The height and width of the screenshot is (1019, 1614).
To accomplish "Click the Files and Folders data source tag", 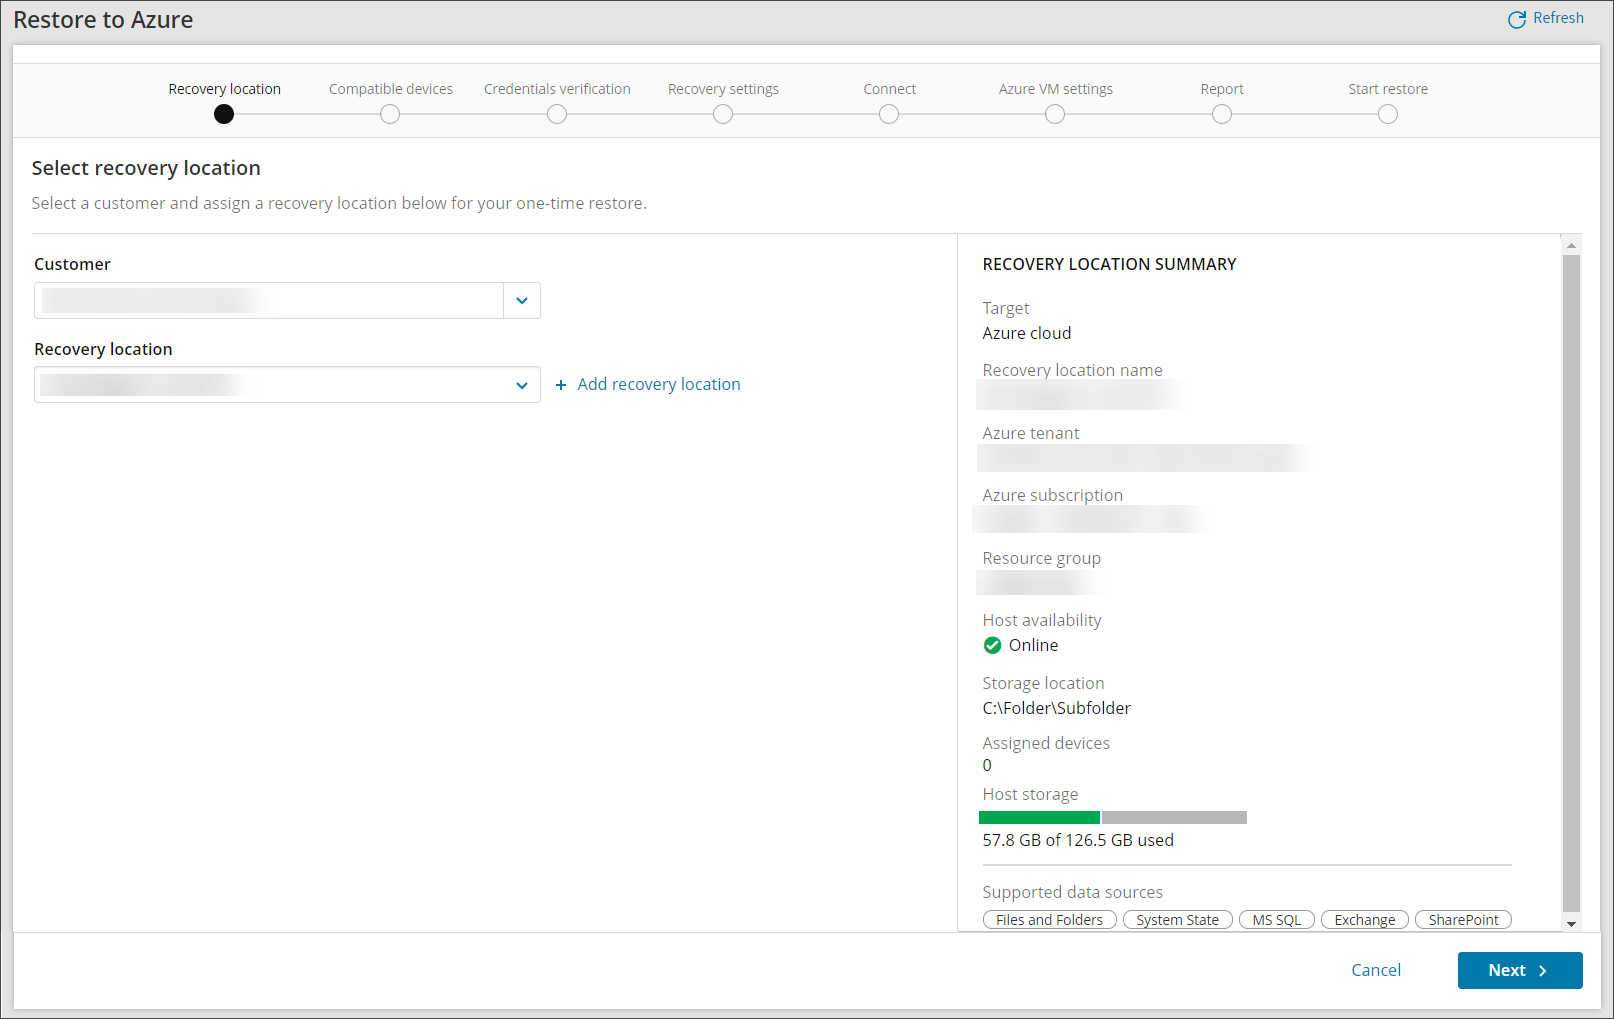I will (x=1049, y=920).
